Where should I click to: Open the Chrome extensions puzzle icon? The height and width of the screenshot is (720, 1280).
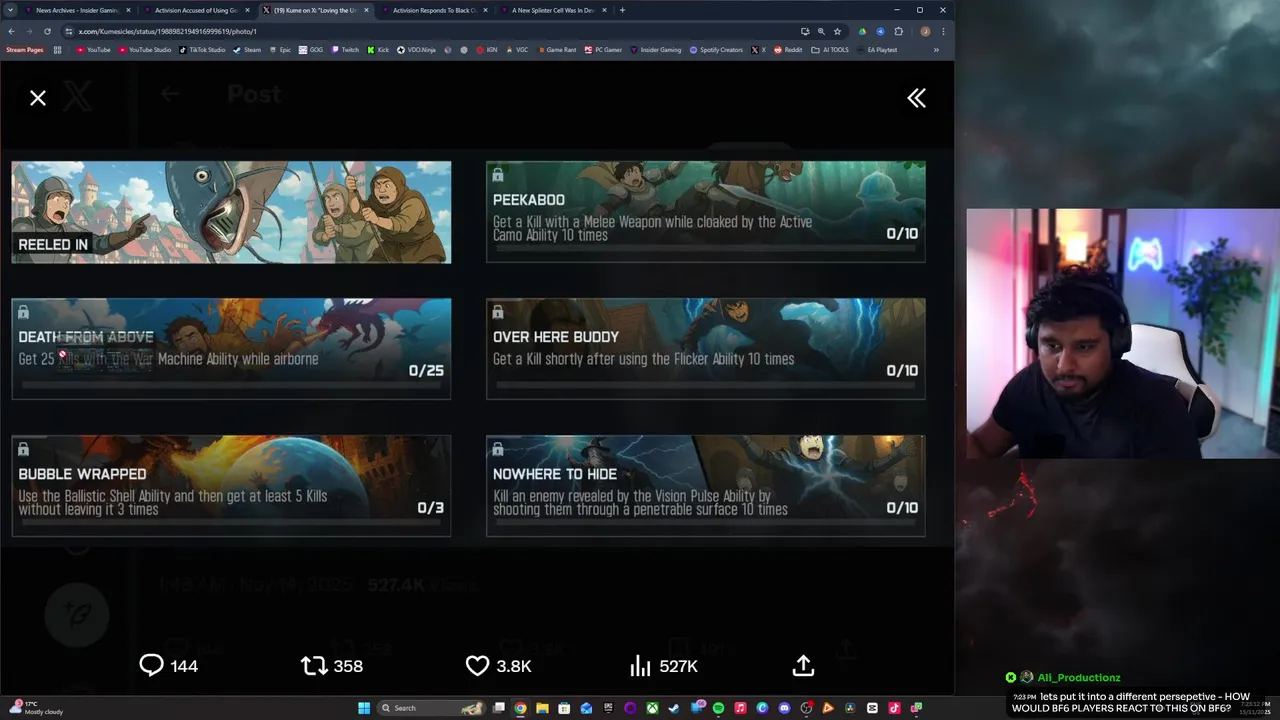point(898,31)
